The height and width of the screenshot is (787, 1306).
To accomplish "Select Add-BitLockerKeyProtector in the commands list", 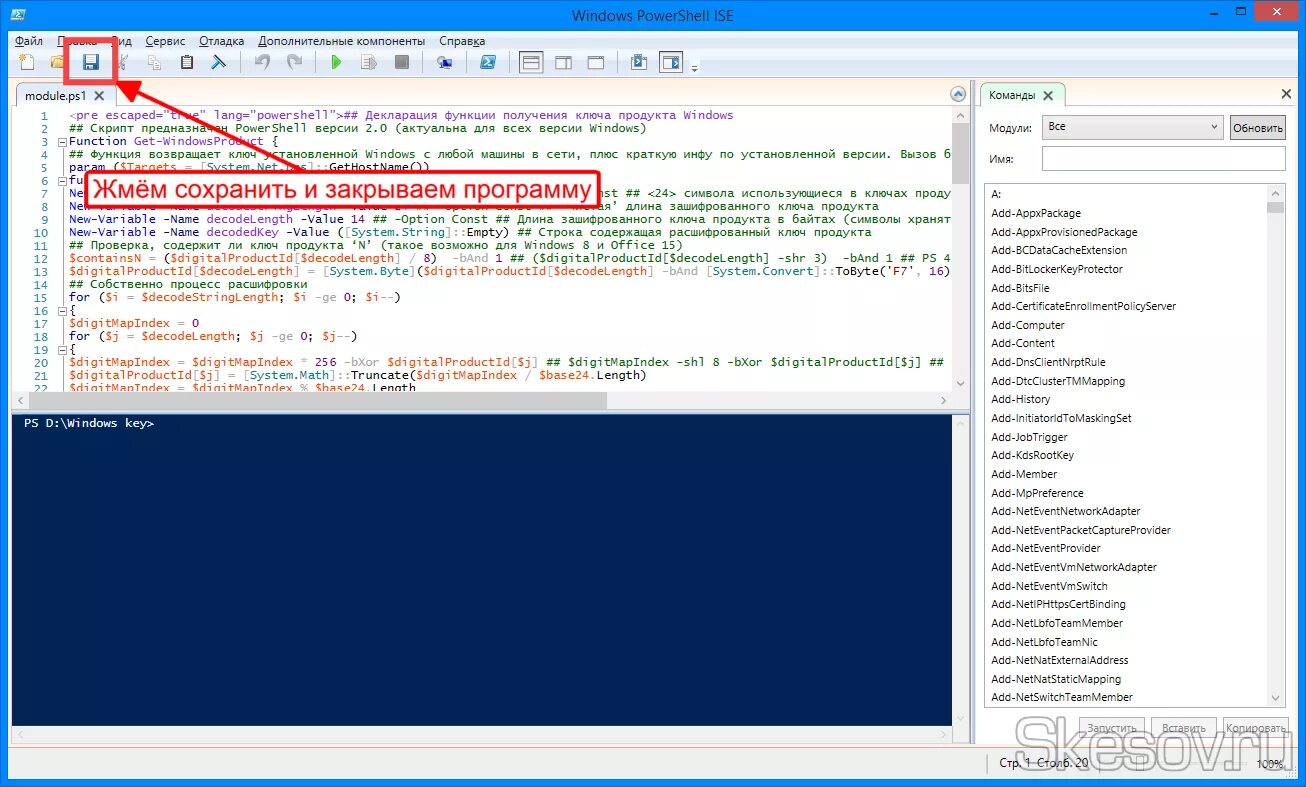I will click(1057, 269).
